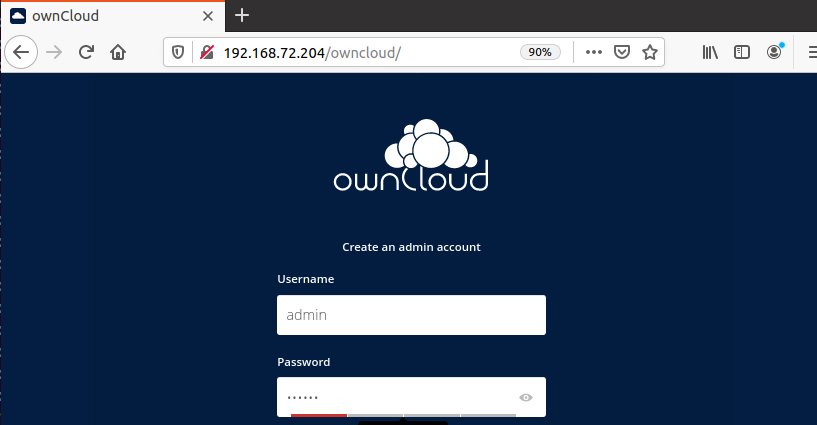Click the 'Create an admin account' text

411,247
